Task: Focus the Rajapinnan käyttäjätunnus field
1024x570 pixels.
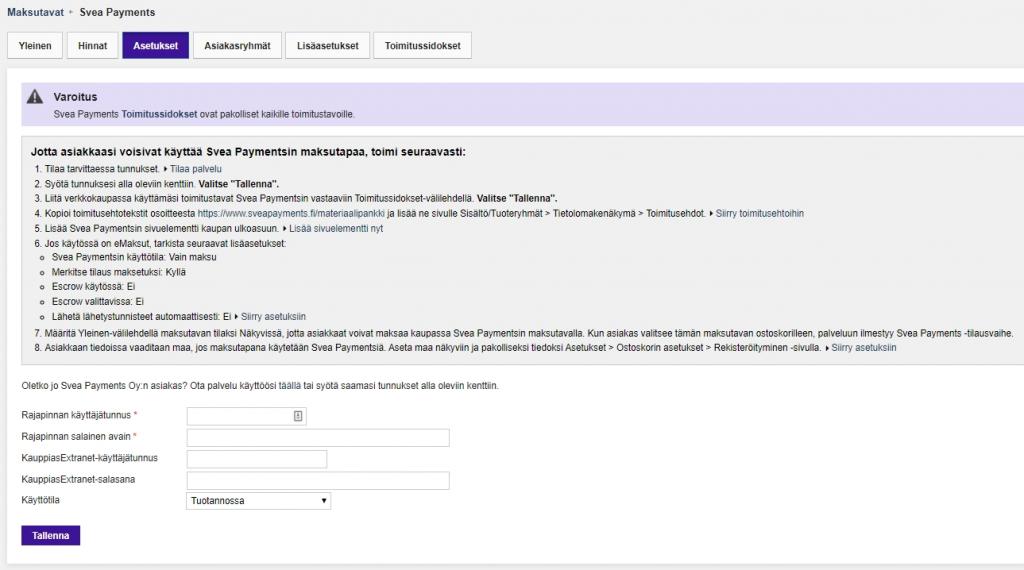Action: click(x=246, y=416)
